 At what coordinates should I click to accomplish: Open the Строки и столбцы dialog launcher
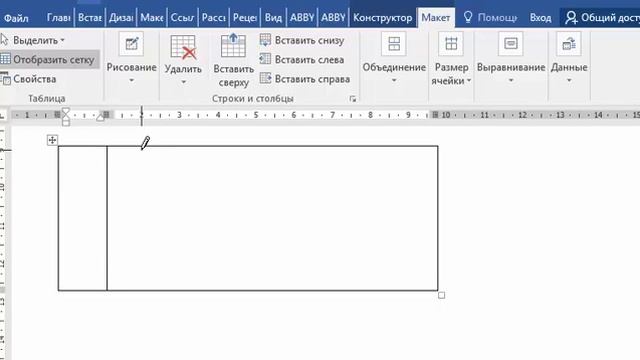pyautogui.click(x=353, y=99)
